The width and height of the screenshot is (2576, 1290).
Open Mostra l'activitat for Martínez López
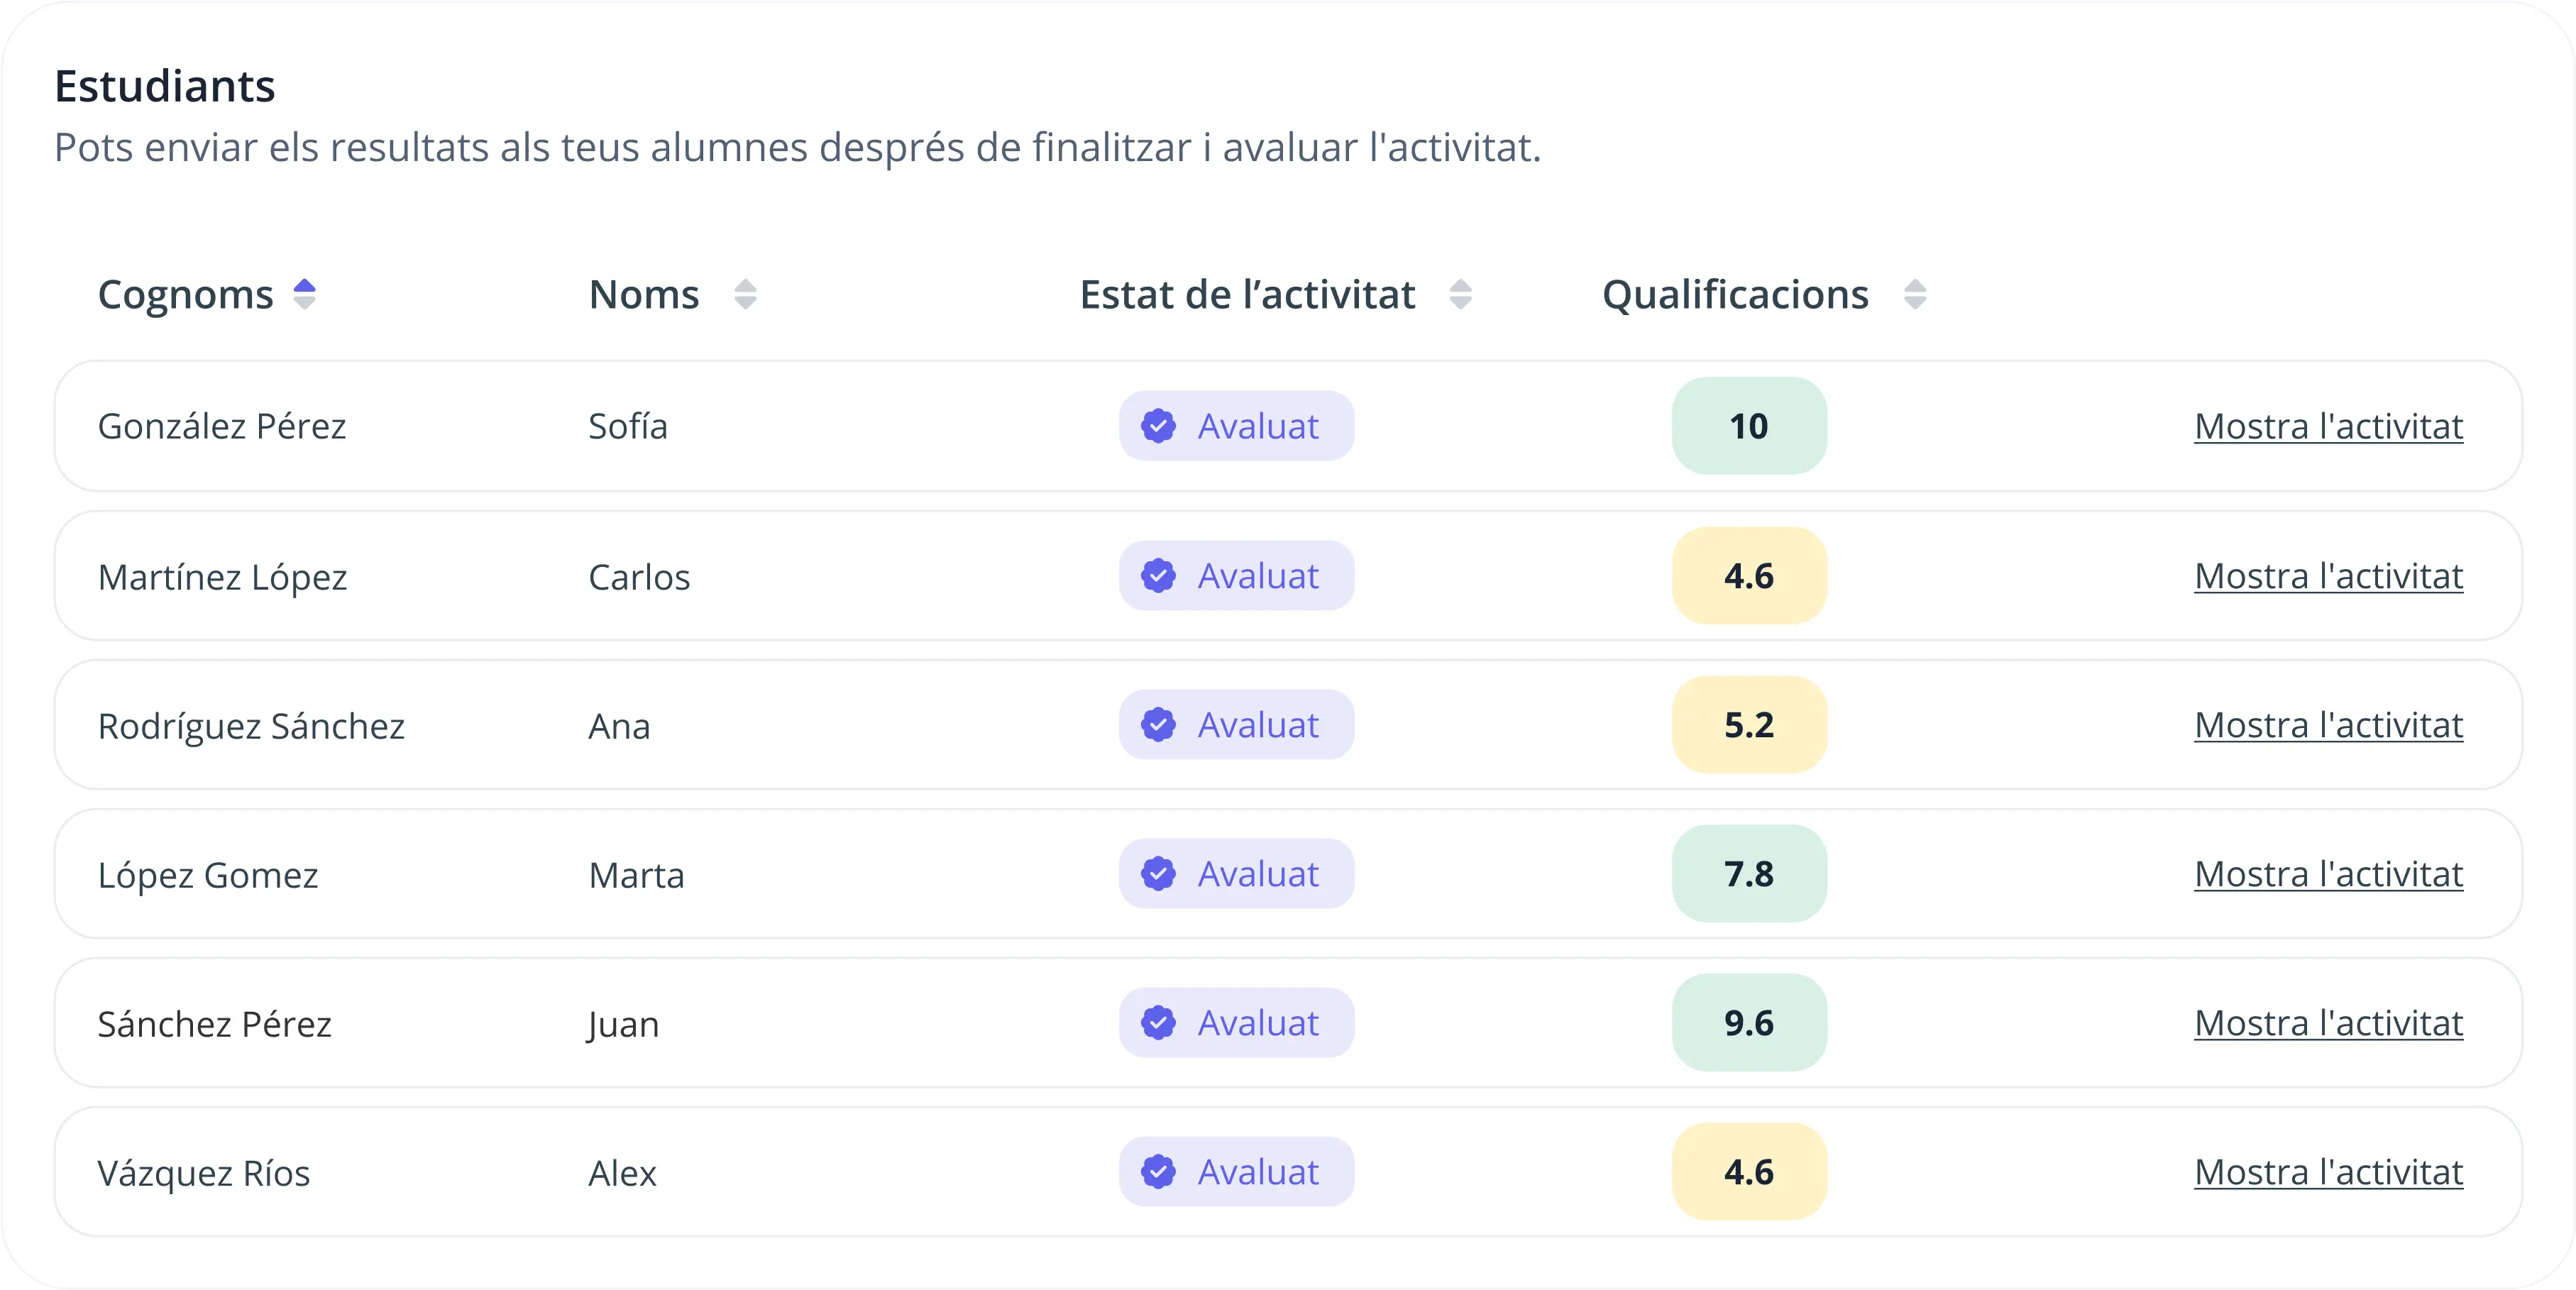(x=2328, y=577)
